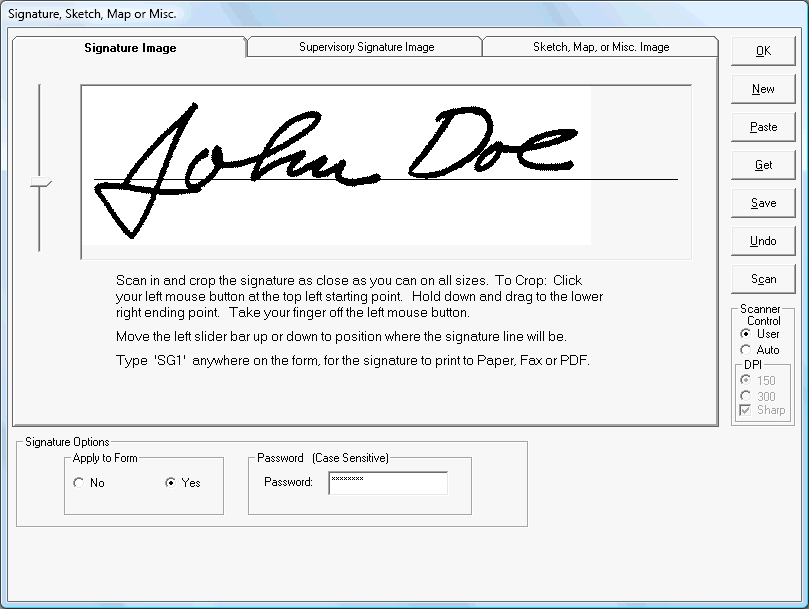
Task: Click the 'Scan in and crop the signature' text
Action: [359, 296]
